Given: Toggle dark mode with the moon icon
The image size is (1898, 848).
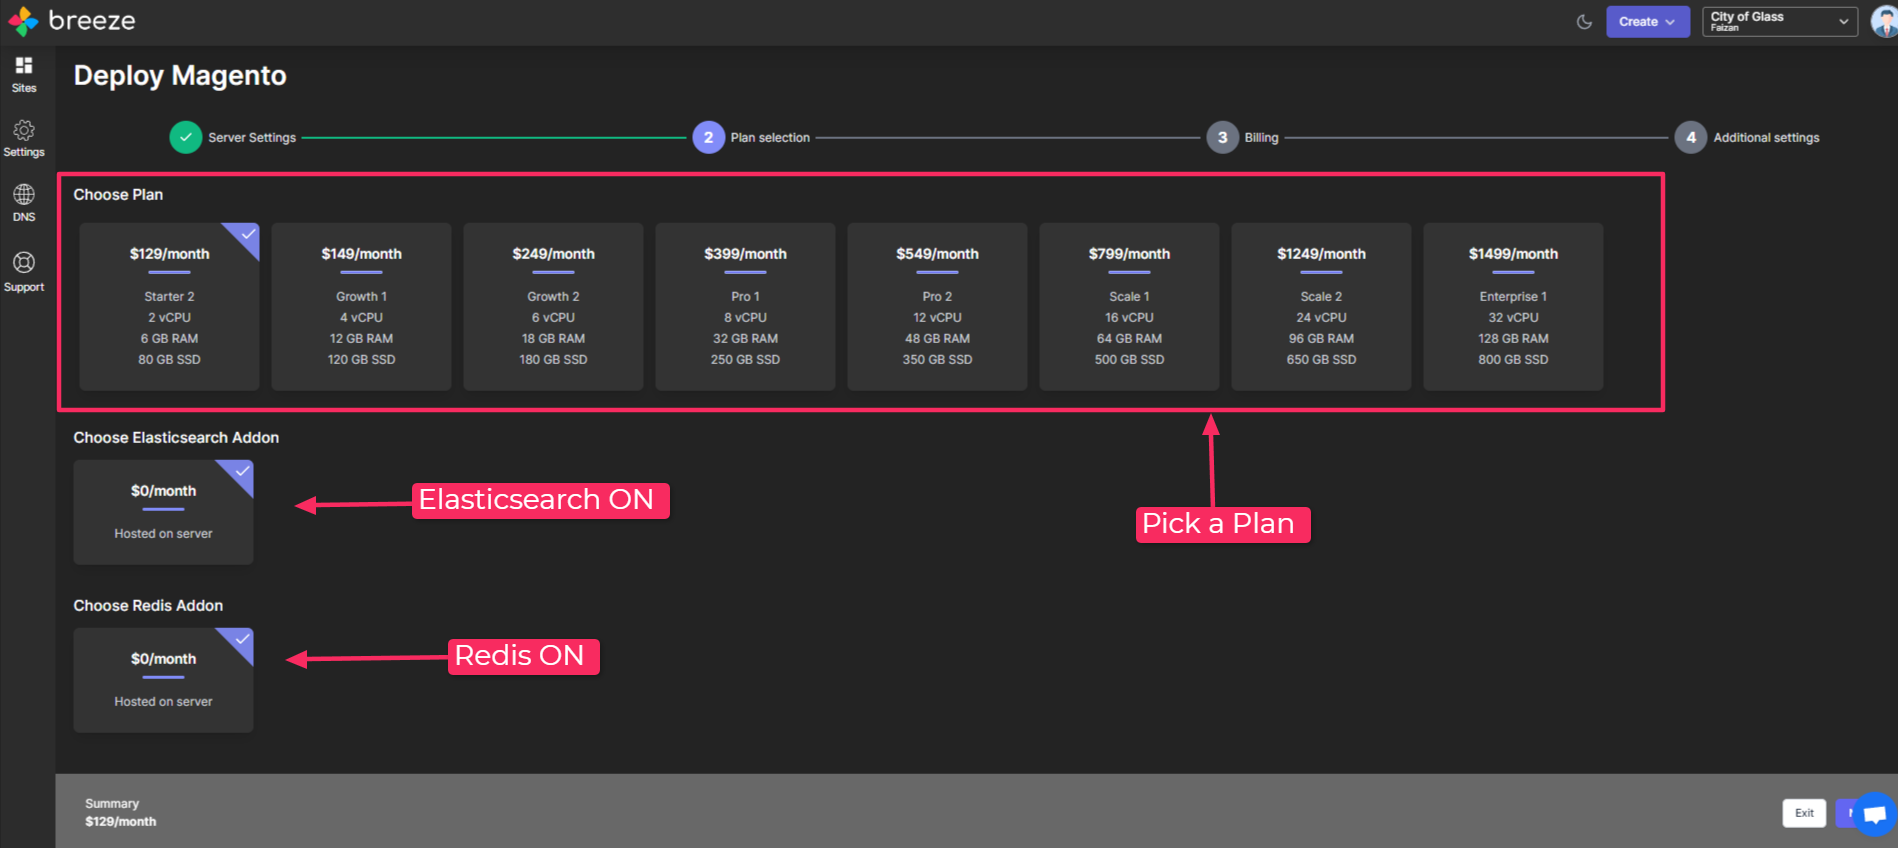Looking at the screenshot, I should pos(1584,22).
